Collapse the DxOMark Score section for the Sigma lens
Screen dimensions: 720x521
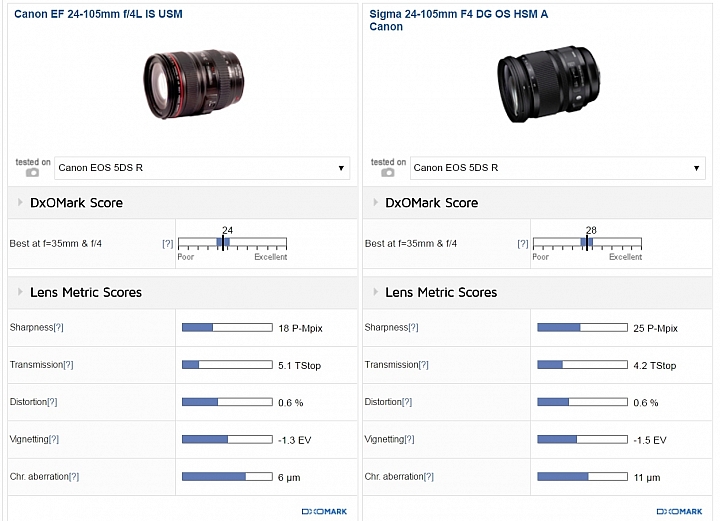pos(376,203)
